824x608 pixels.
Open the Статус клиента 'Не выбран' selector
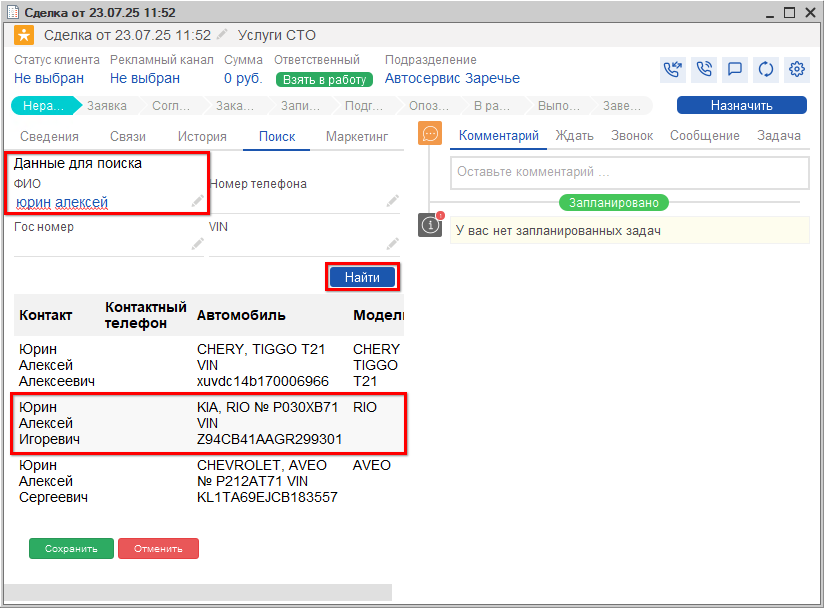pyautogui.click(x=49, y=78)
